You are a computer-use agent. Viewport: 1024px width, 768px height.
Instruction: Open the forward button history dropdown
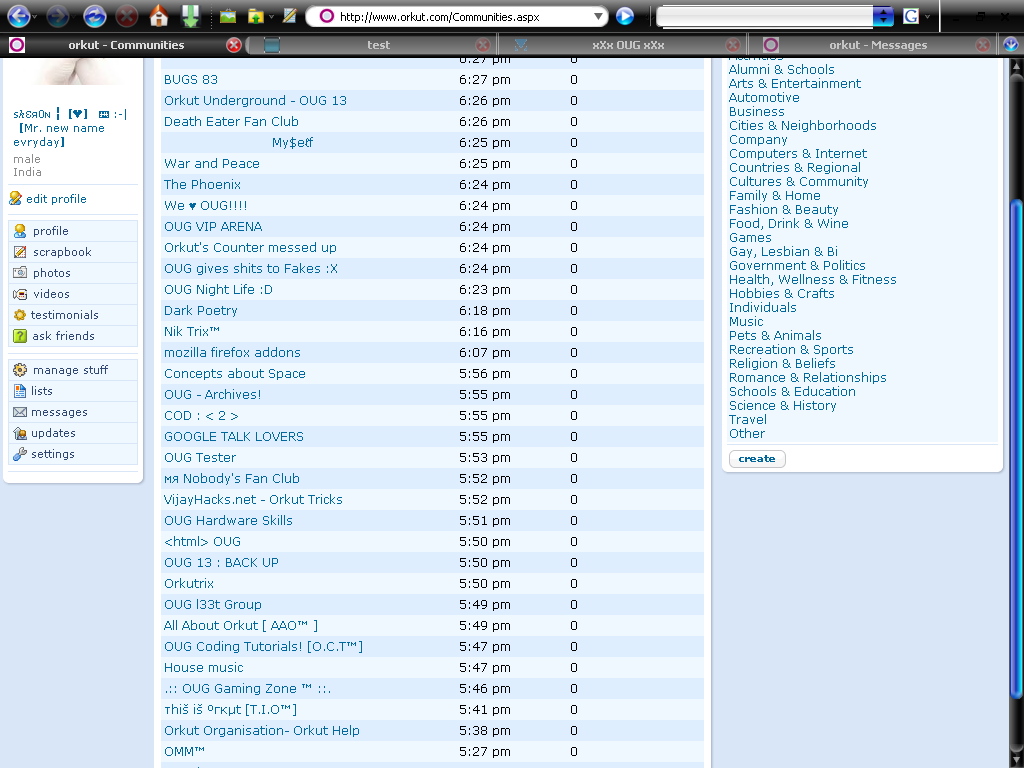pos(73,16)
